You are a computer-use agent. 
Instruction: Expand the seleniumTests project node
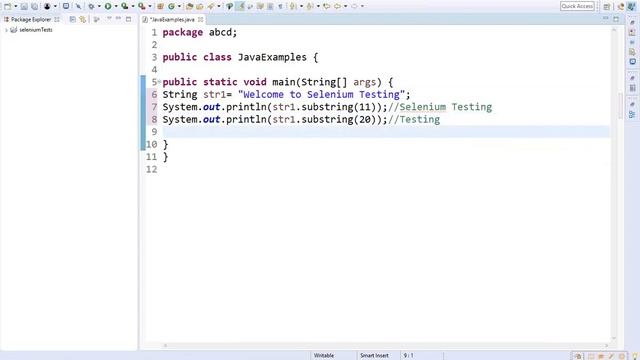(x=6, y=30)
